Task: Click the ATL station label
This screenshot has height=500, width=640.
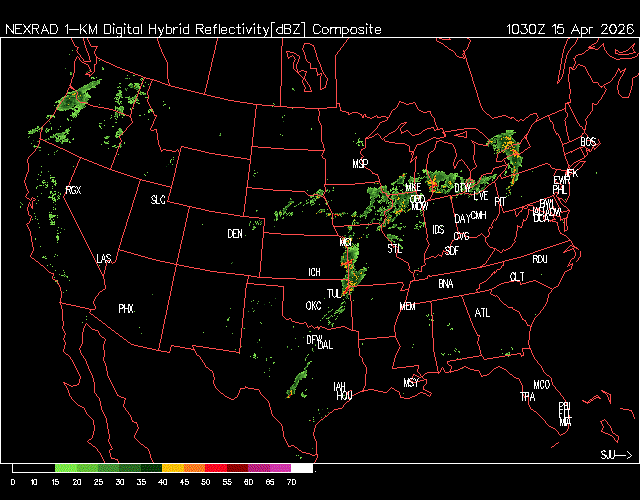Action: point(483,313)
